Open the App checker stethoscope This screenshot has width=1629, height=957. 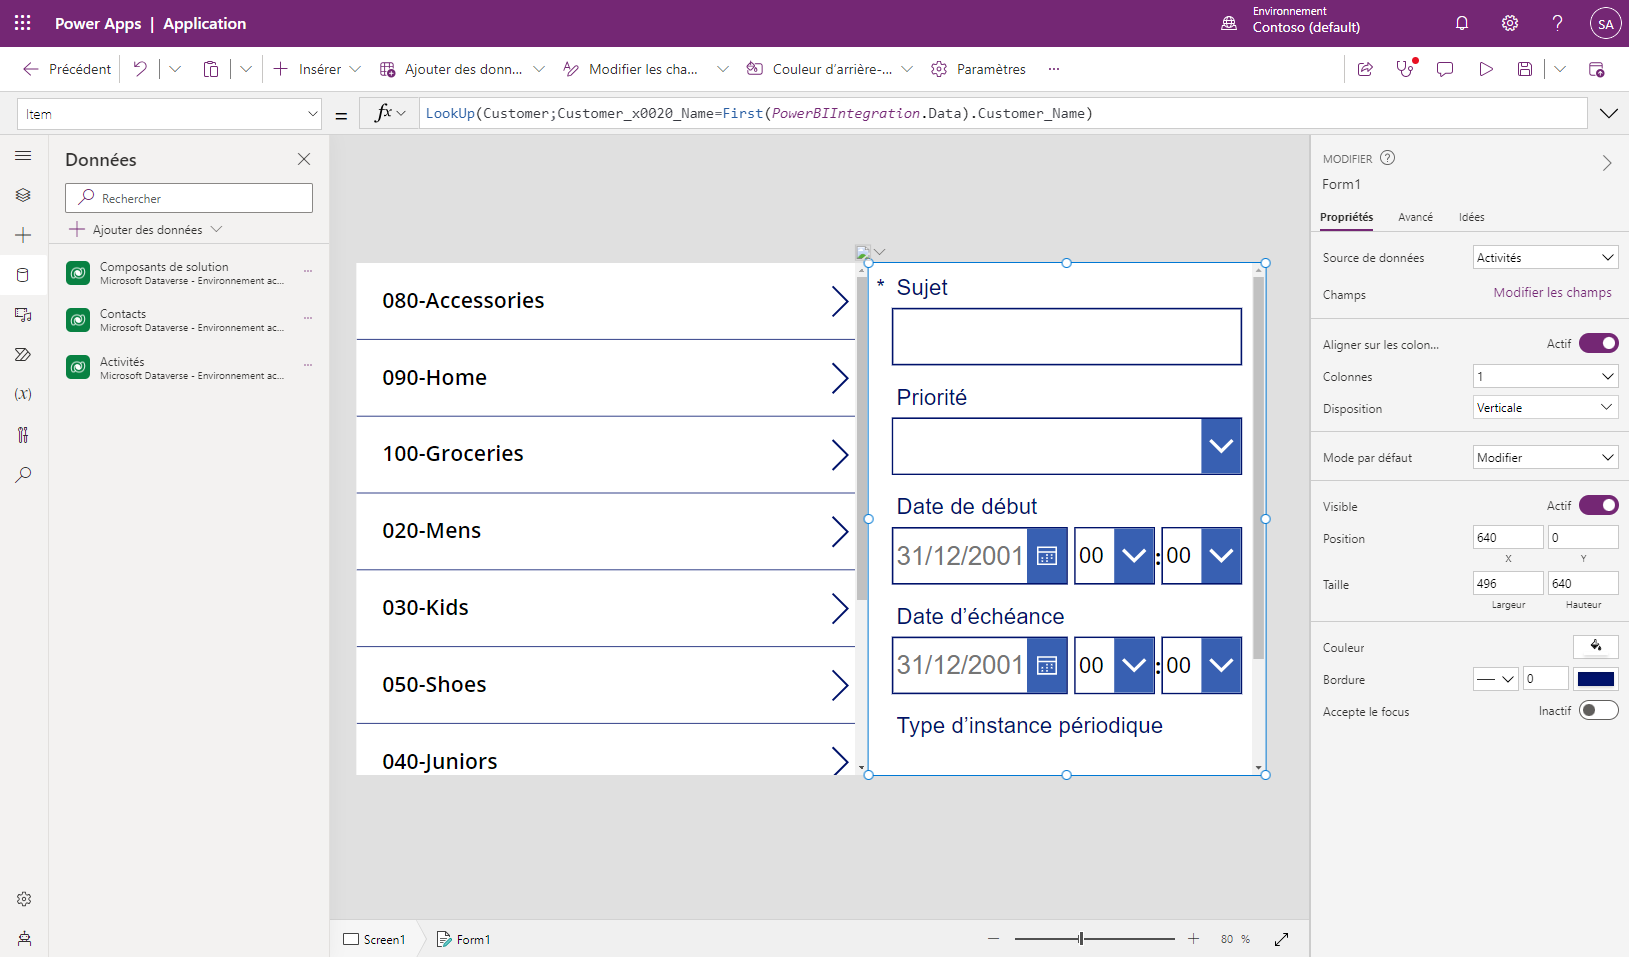pos(1406,69)
